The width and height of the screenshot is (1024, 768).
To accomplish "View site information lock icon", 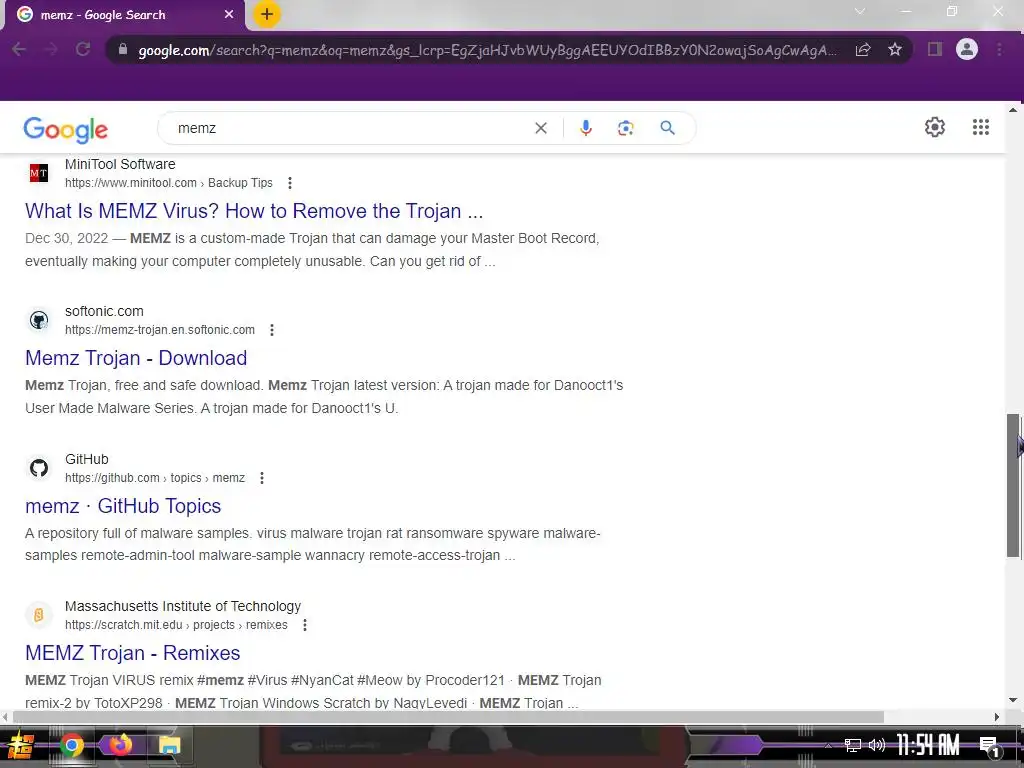I will [122, 50].
